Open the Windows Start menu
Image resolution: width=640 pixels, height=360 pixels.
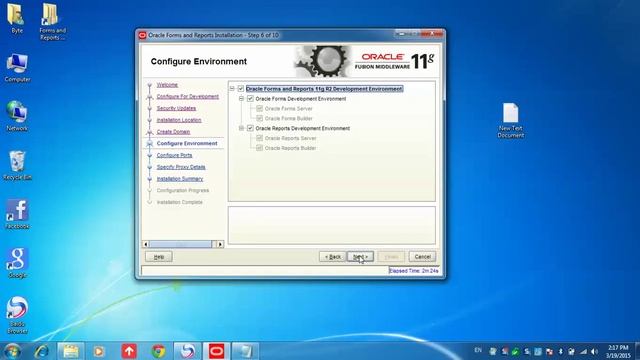click(12, 351)
